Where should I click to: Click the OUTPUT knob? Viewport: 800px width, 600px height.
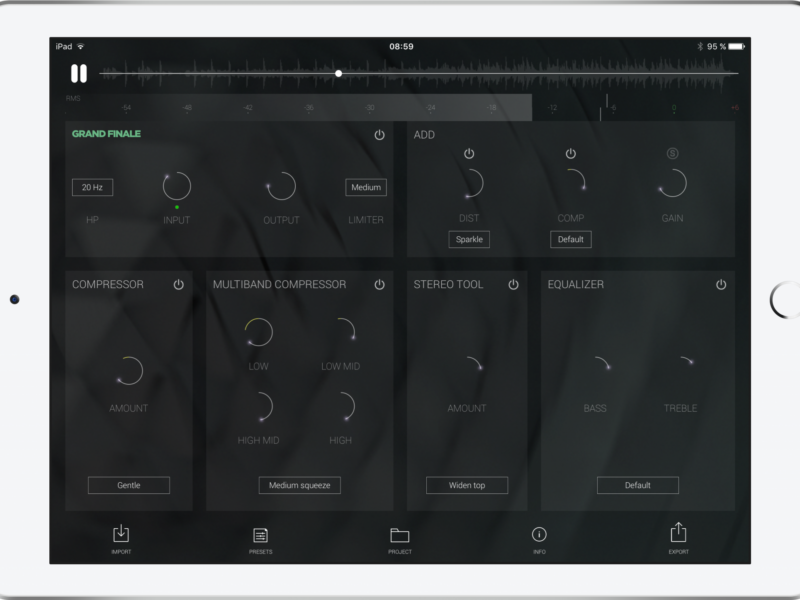281,186
